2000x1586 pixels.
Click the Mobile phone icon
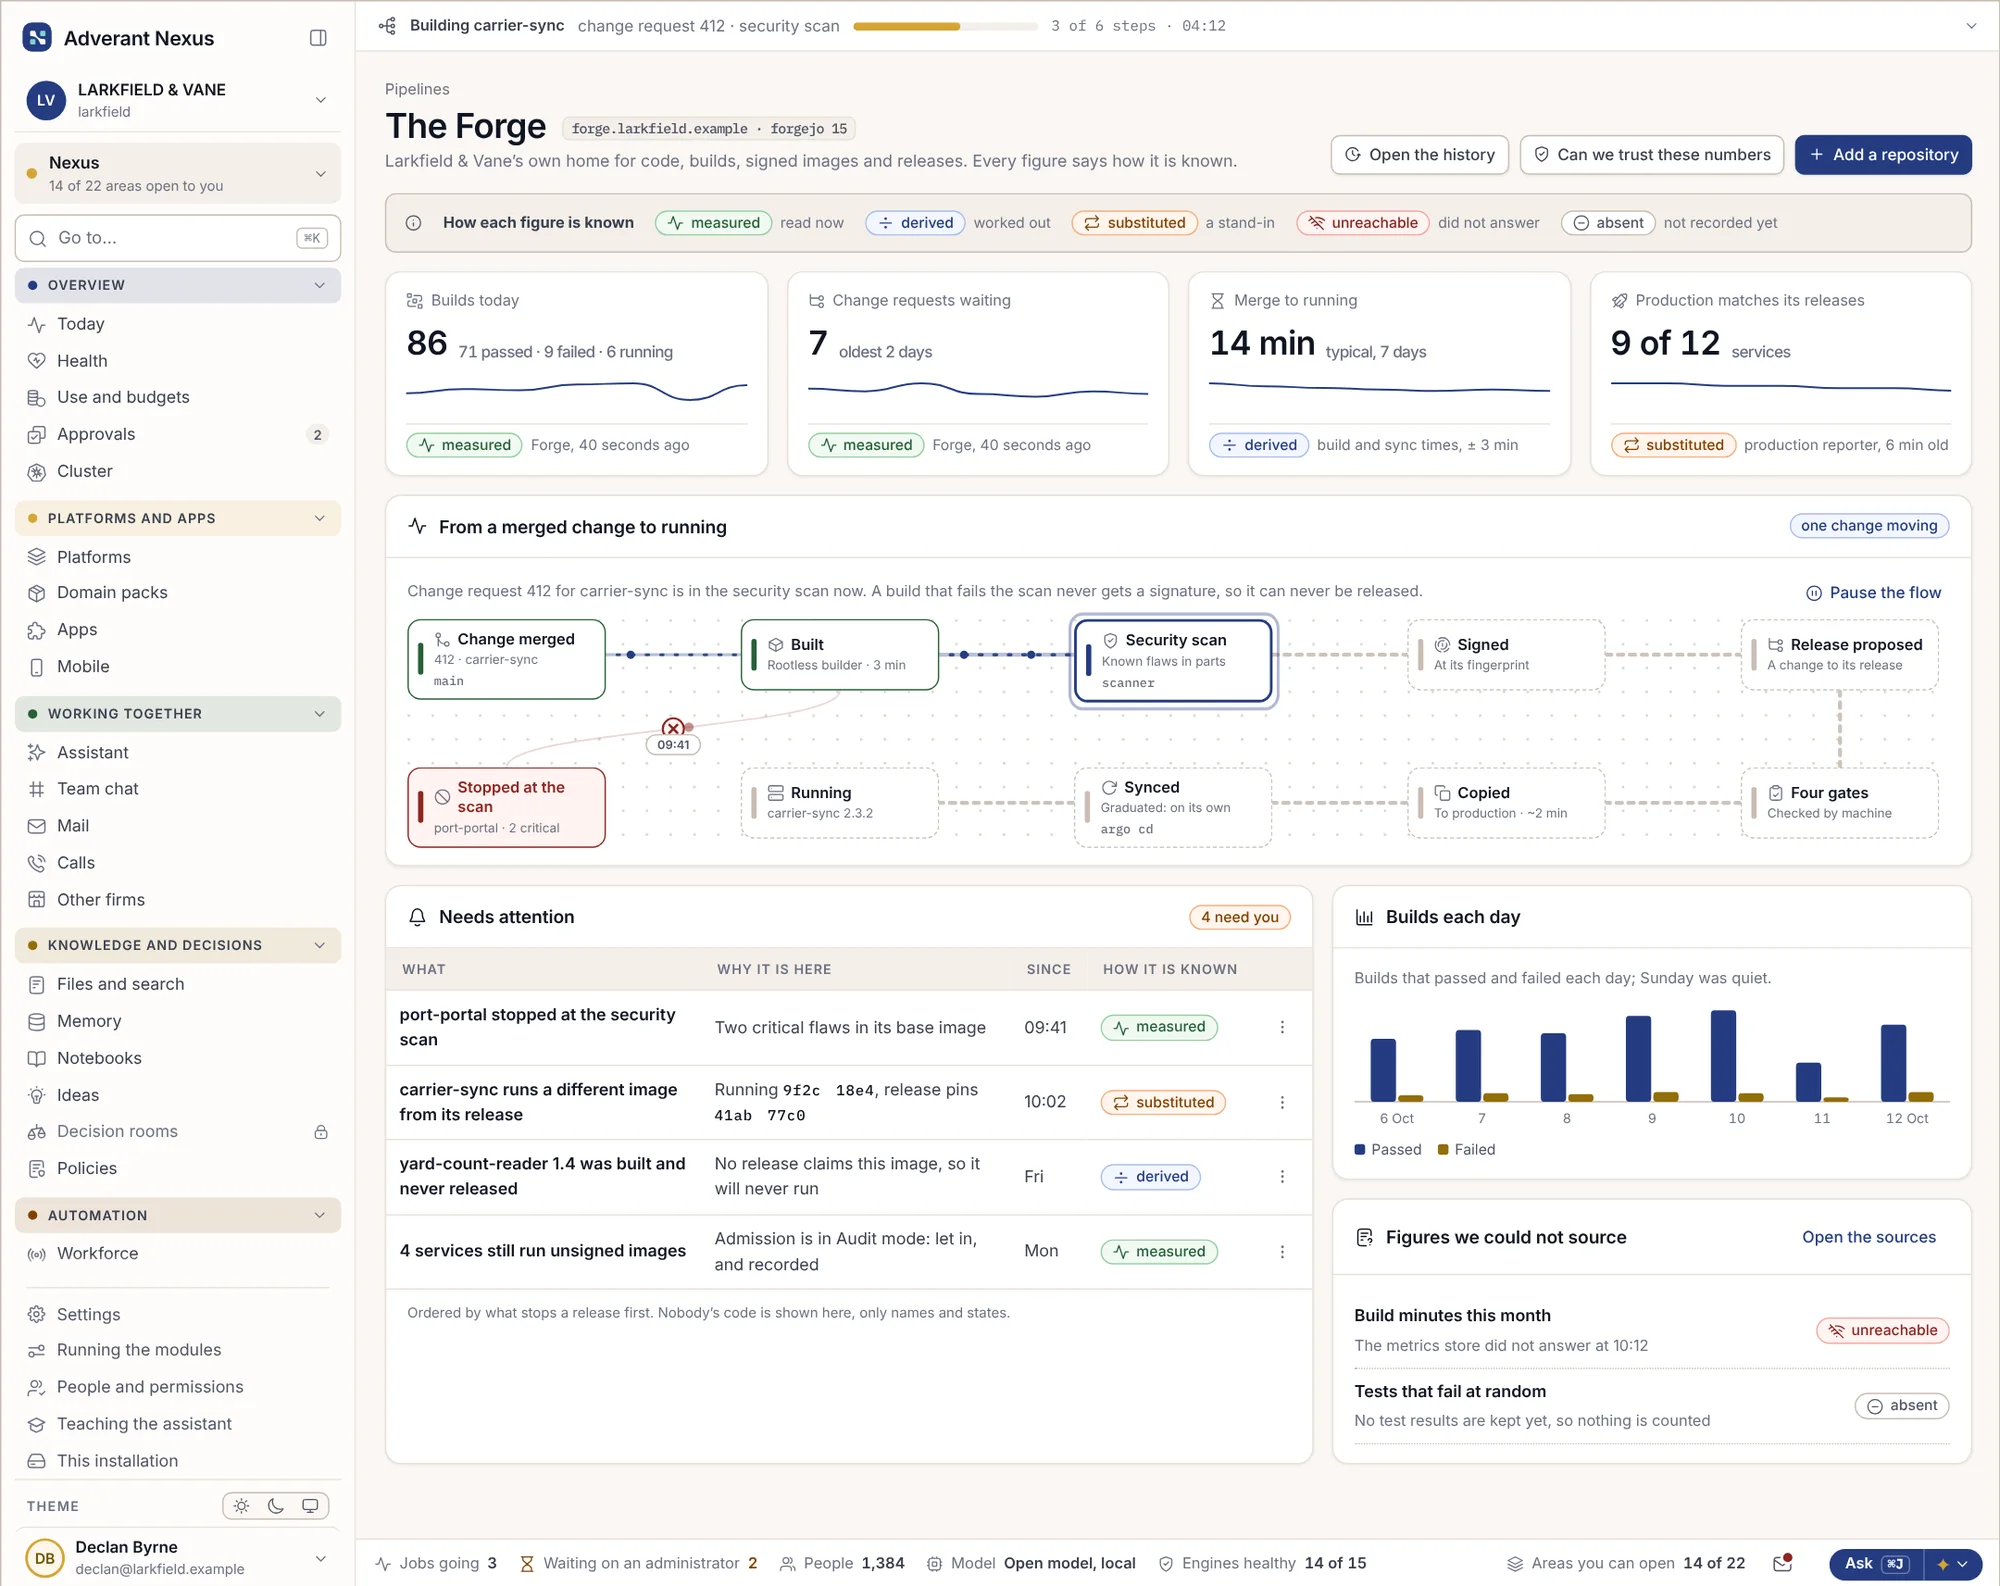click(37, 667)
